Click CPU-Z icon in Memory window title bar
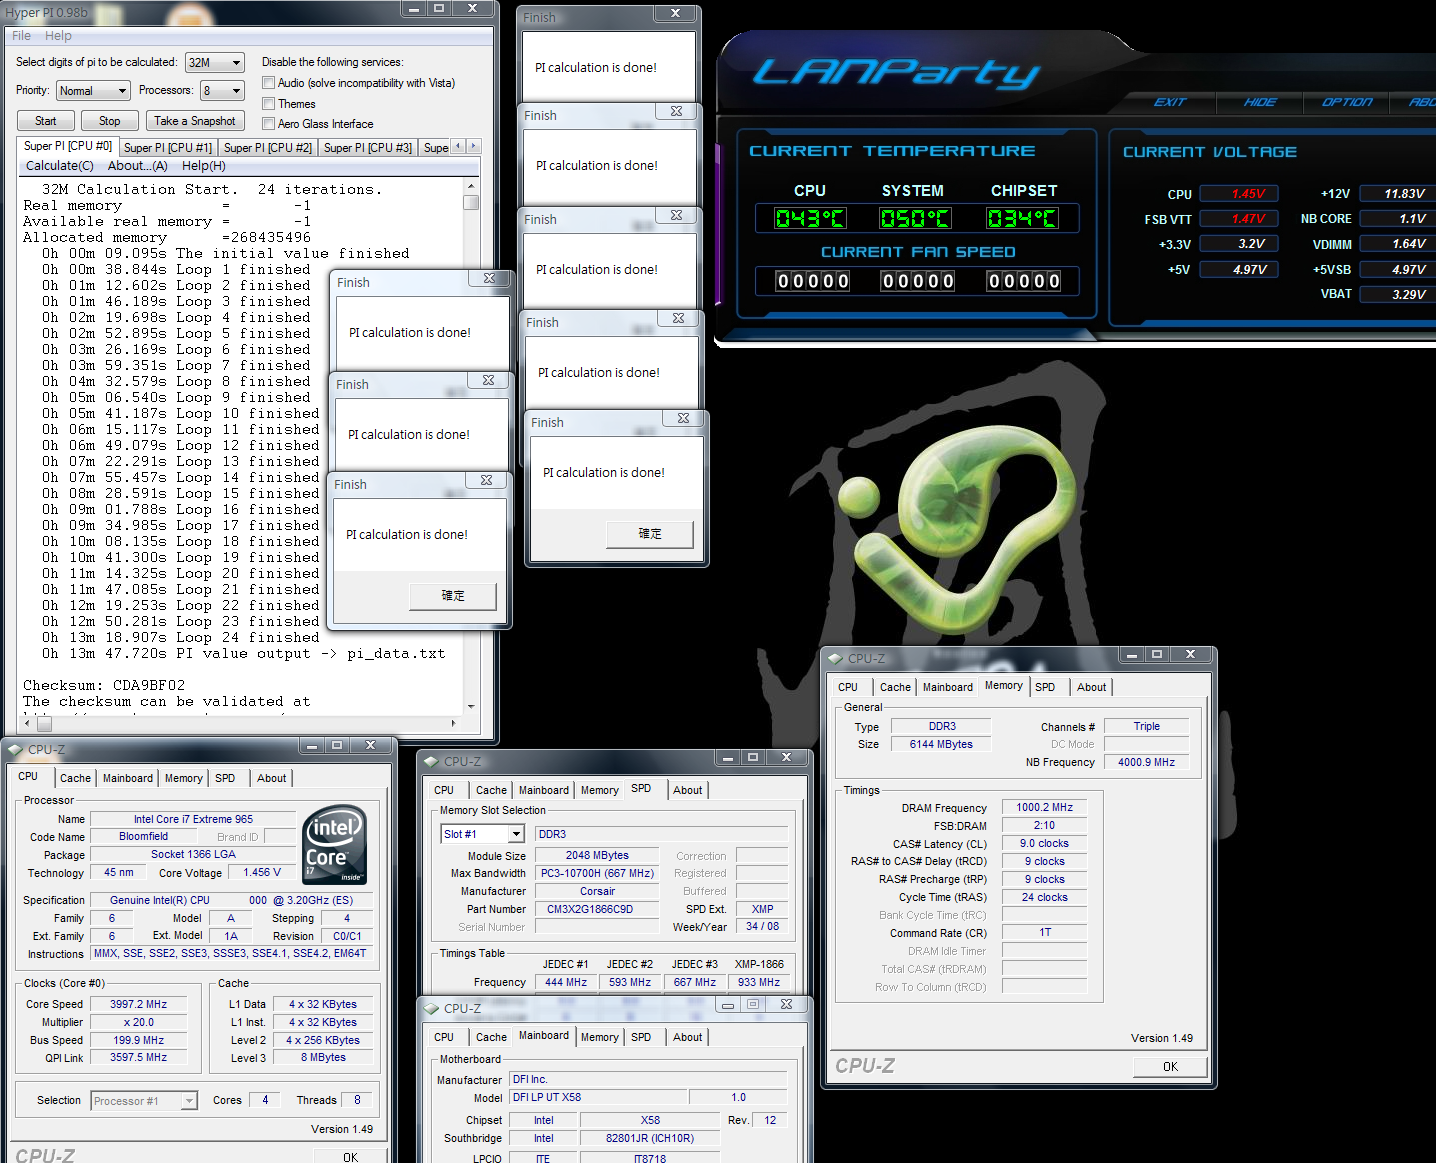Viewport: 1436px width, 1163px height. (x=836, y=658)
